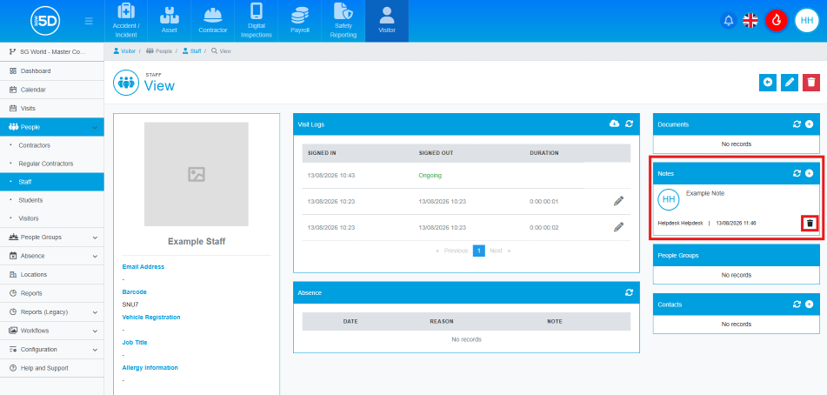Edit visit log with duration 0:00:00:02
This screenshot has width=827, height=395.
click(x=619, y=227)
